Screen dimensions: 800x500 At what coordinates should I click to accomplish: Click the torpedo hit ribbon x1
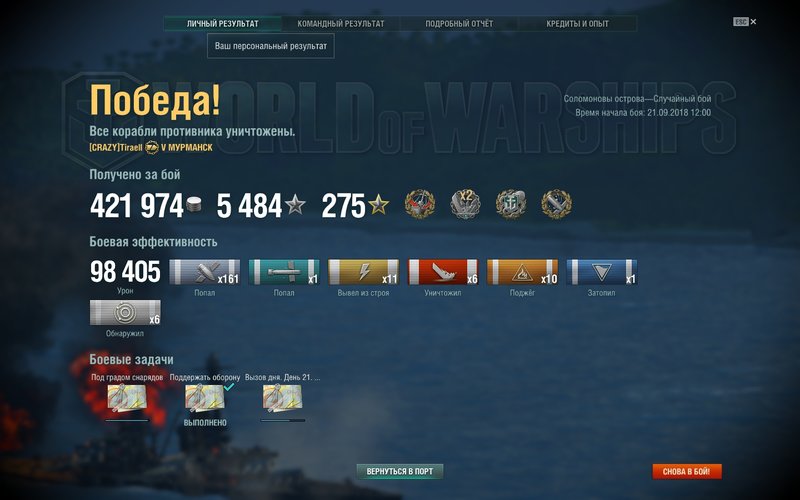284,272
